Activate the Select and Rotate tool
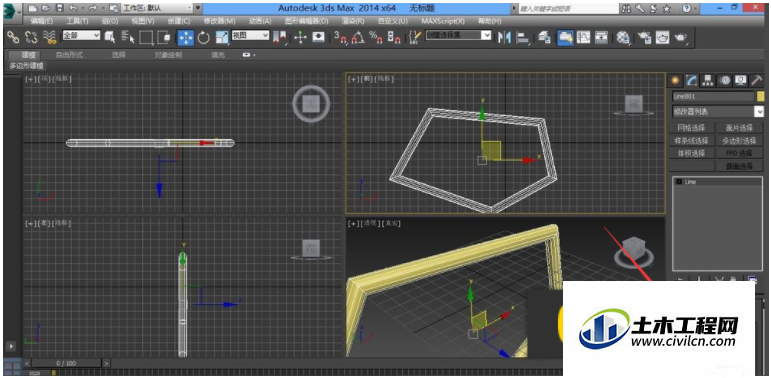This screenshot has height=378, width=771. 204,37
